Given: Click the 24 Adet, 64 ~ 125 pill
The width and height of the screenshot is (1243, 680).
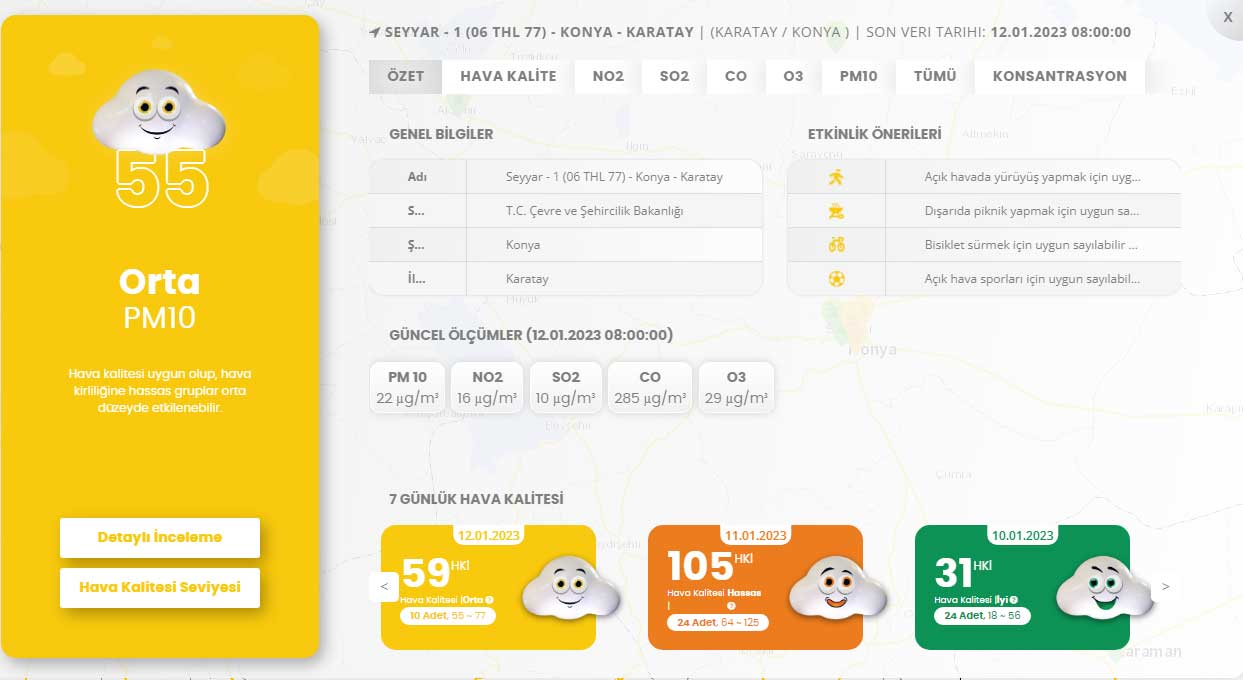Looking at the screenshot, I should (720, 622).
